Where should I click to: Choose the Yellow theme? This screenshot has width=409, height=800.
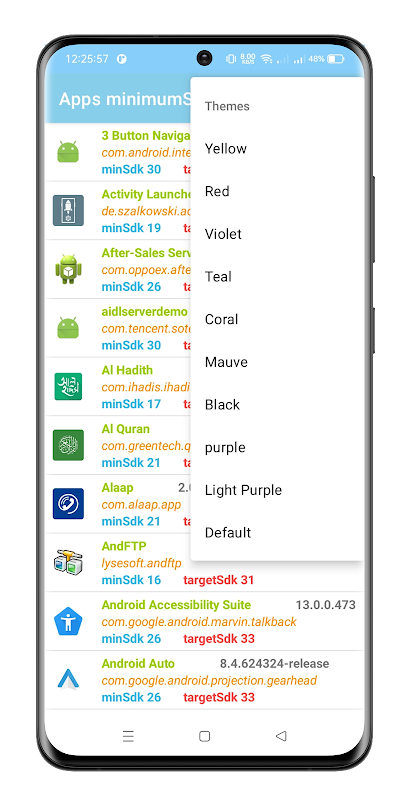(277, 149)
